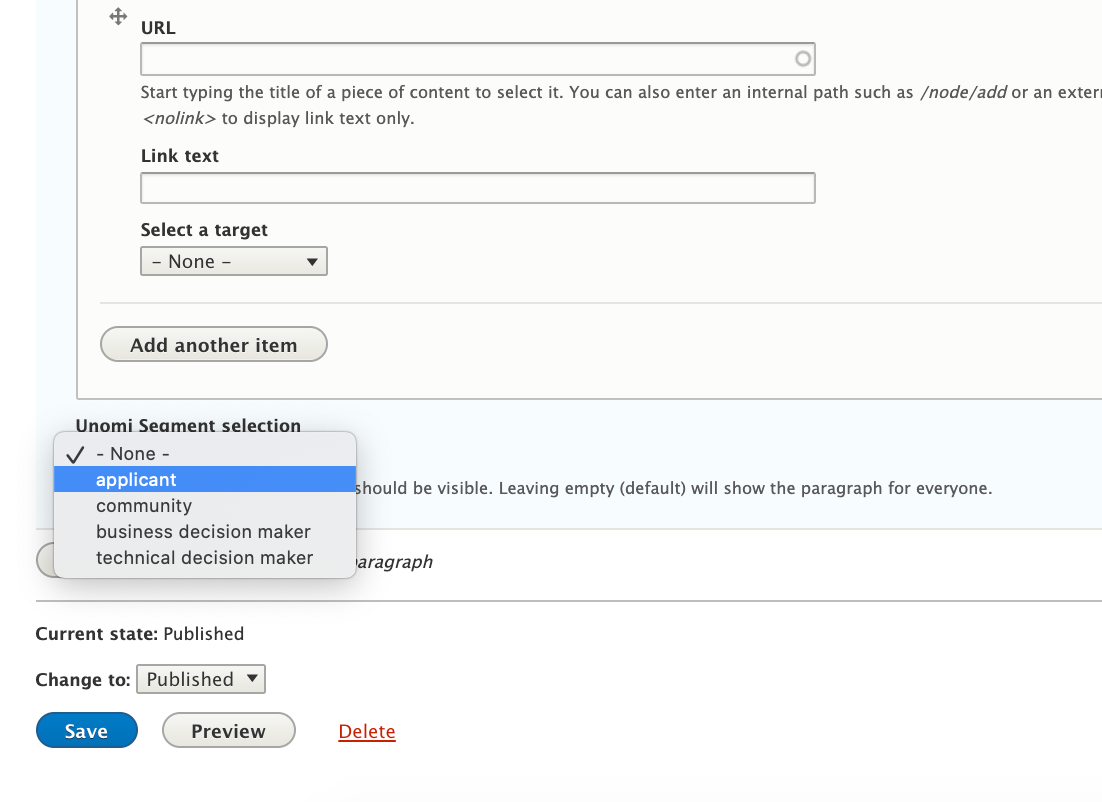Click the autocomplete circle in URL field
Viewport: 1102px width, 802px height.
802,59
